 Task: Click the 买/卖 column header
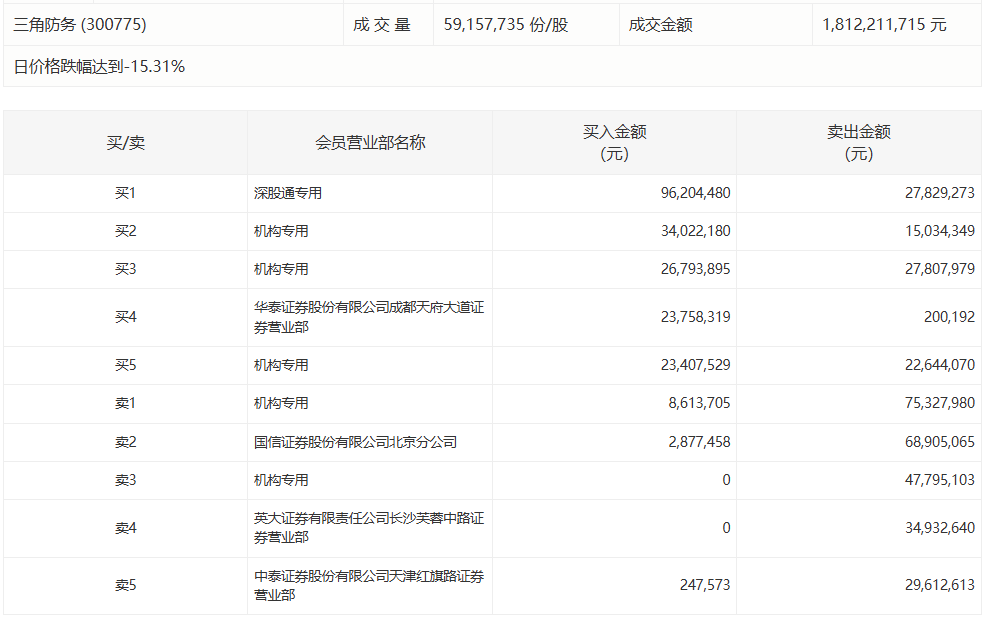tap(125, 143)
